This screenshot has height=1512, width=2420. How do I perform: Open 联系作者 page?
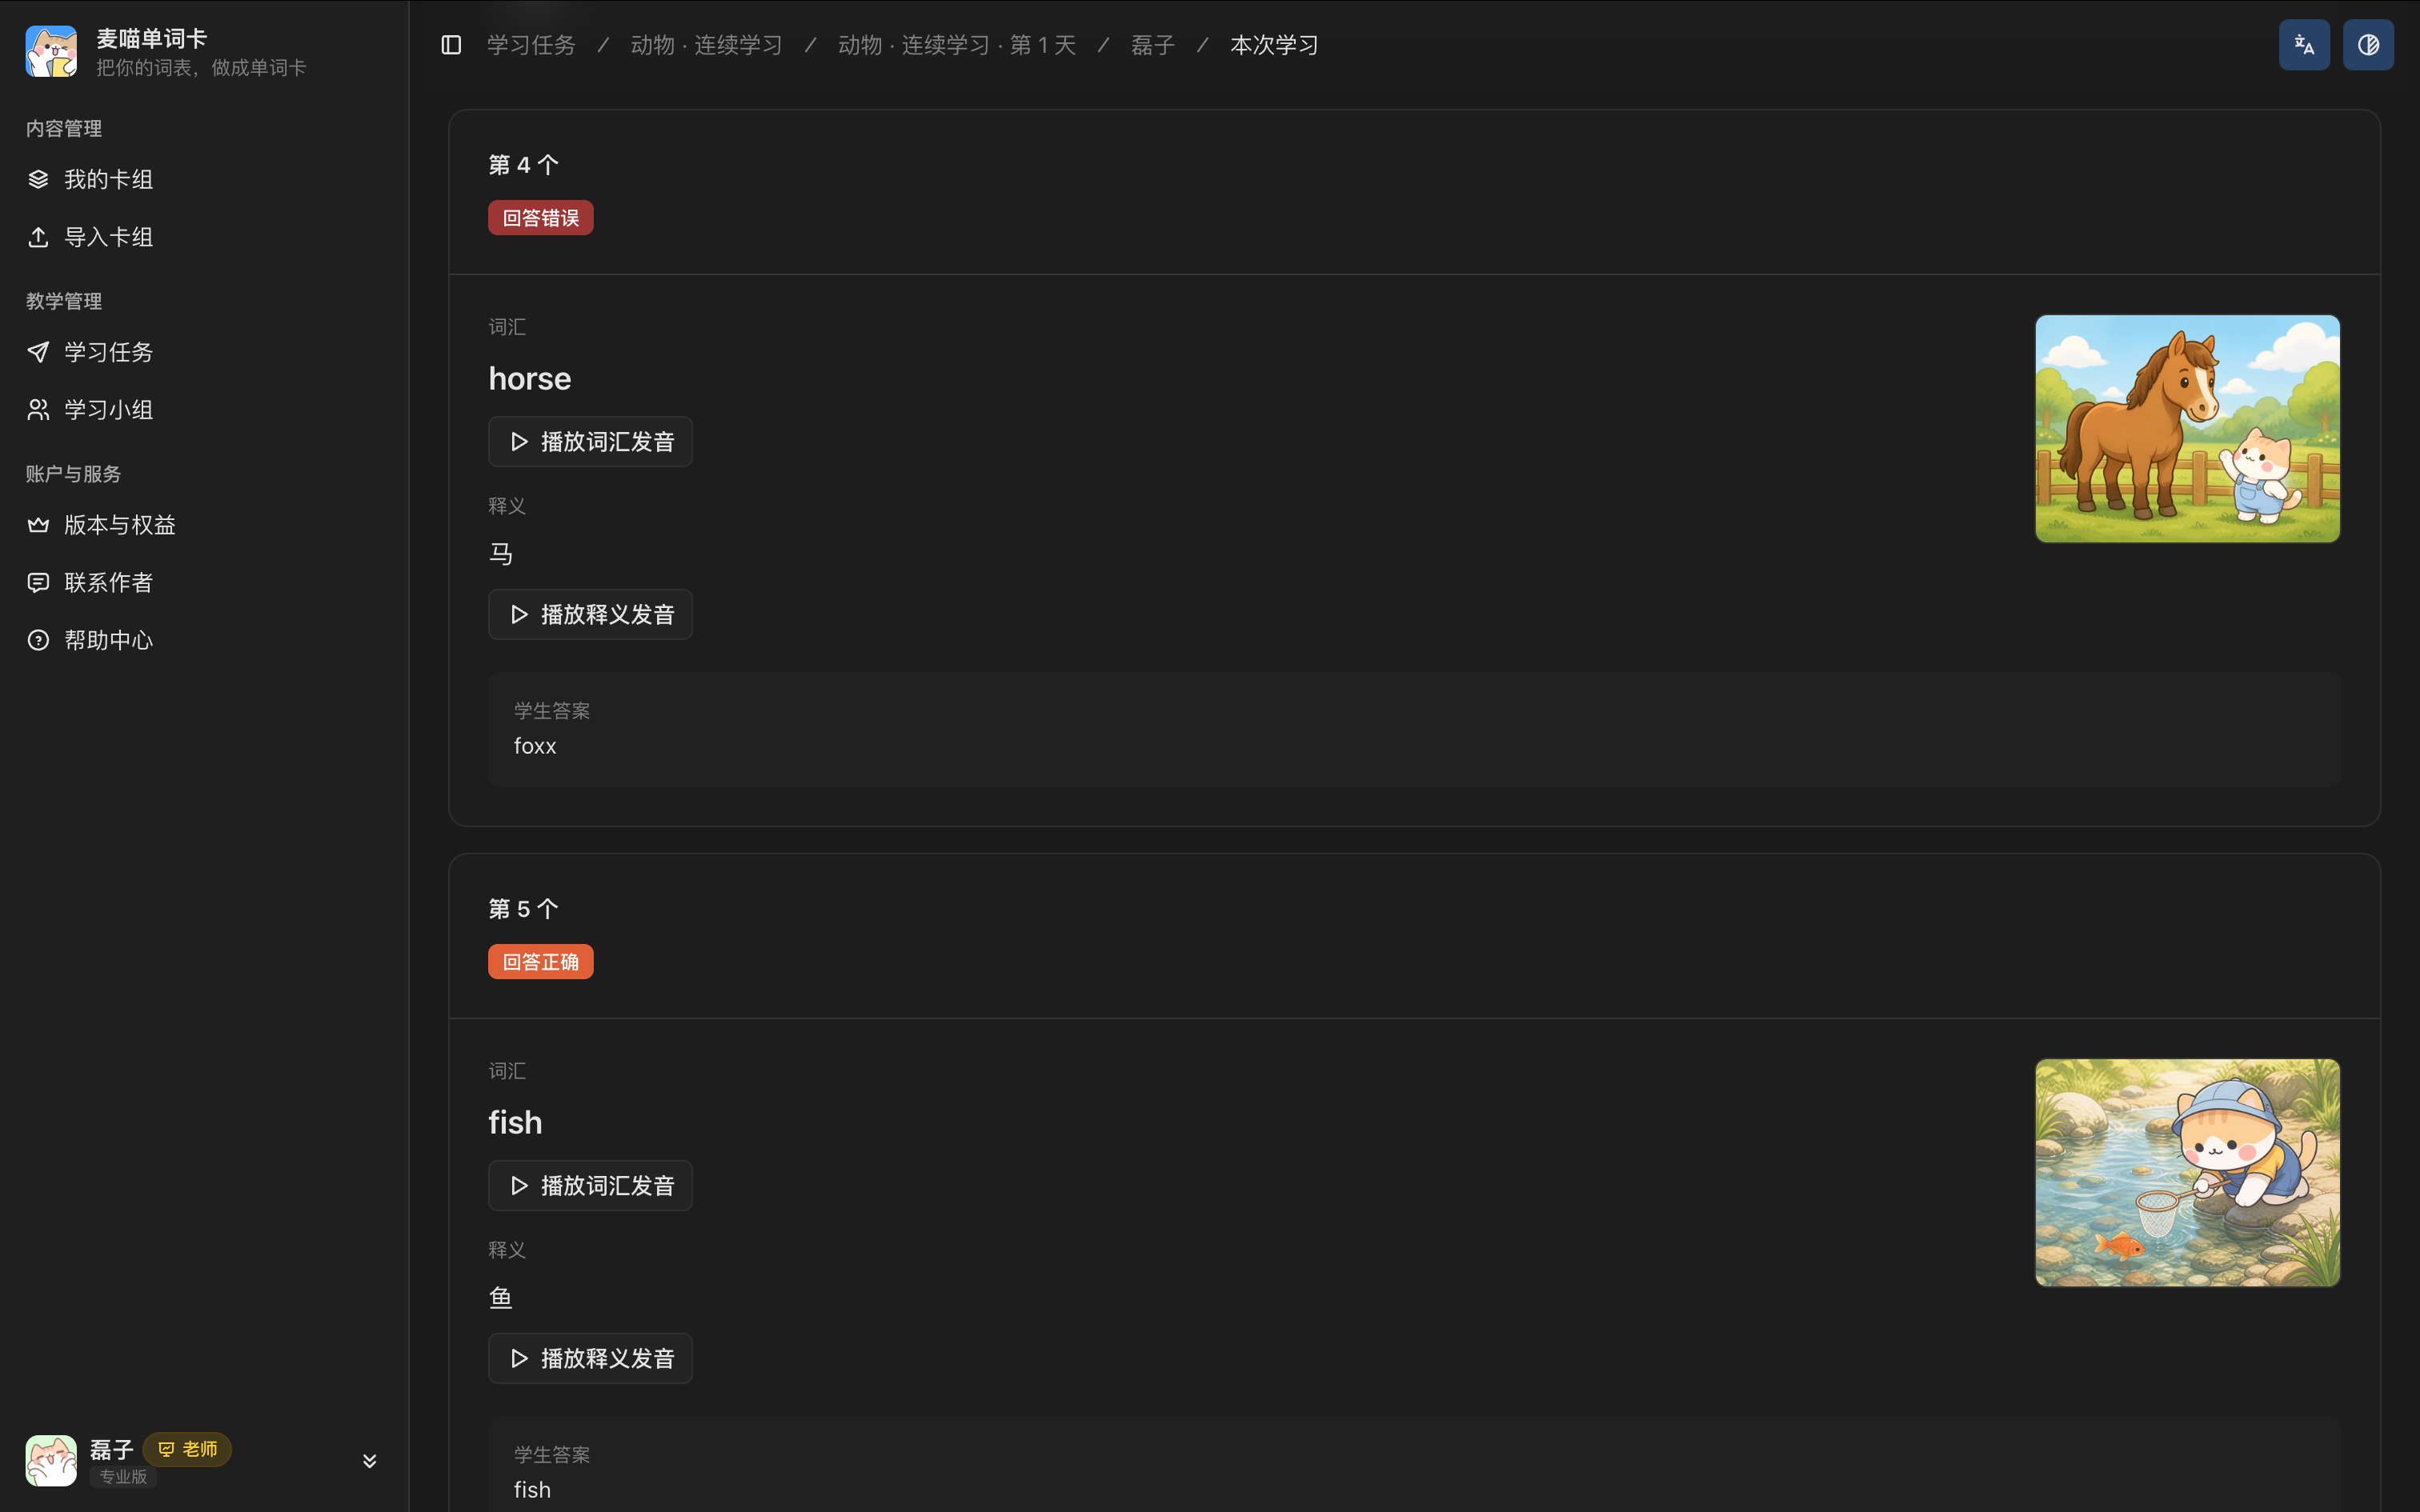(204, 583)
